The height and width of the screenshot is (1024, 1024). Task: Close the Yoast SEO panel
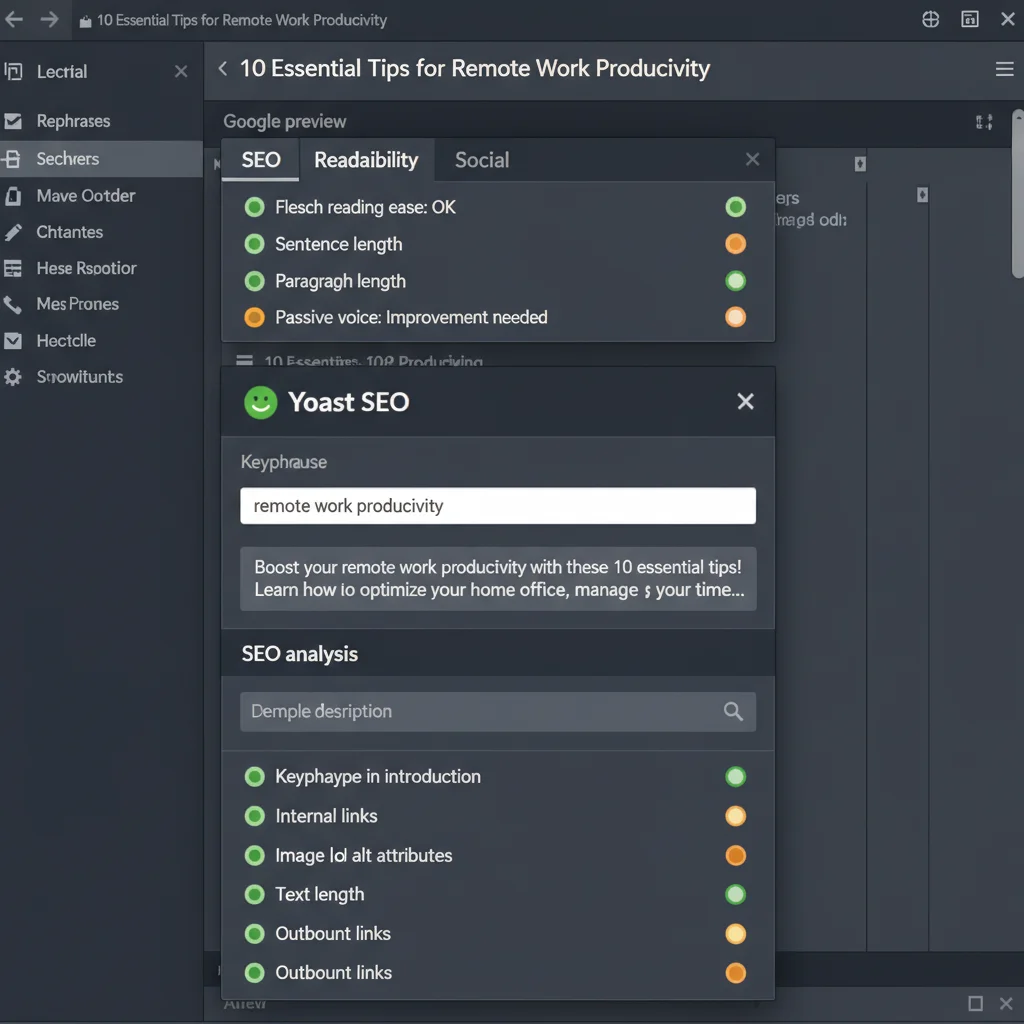pyautogui.click(x=745, y=401)
